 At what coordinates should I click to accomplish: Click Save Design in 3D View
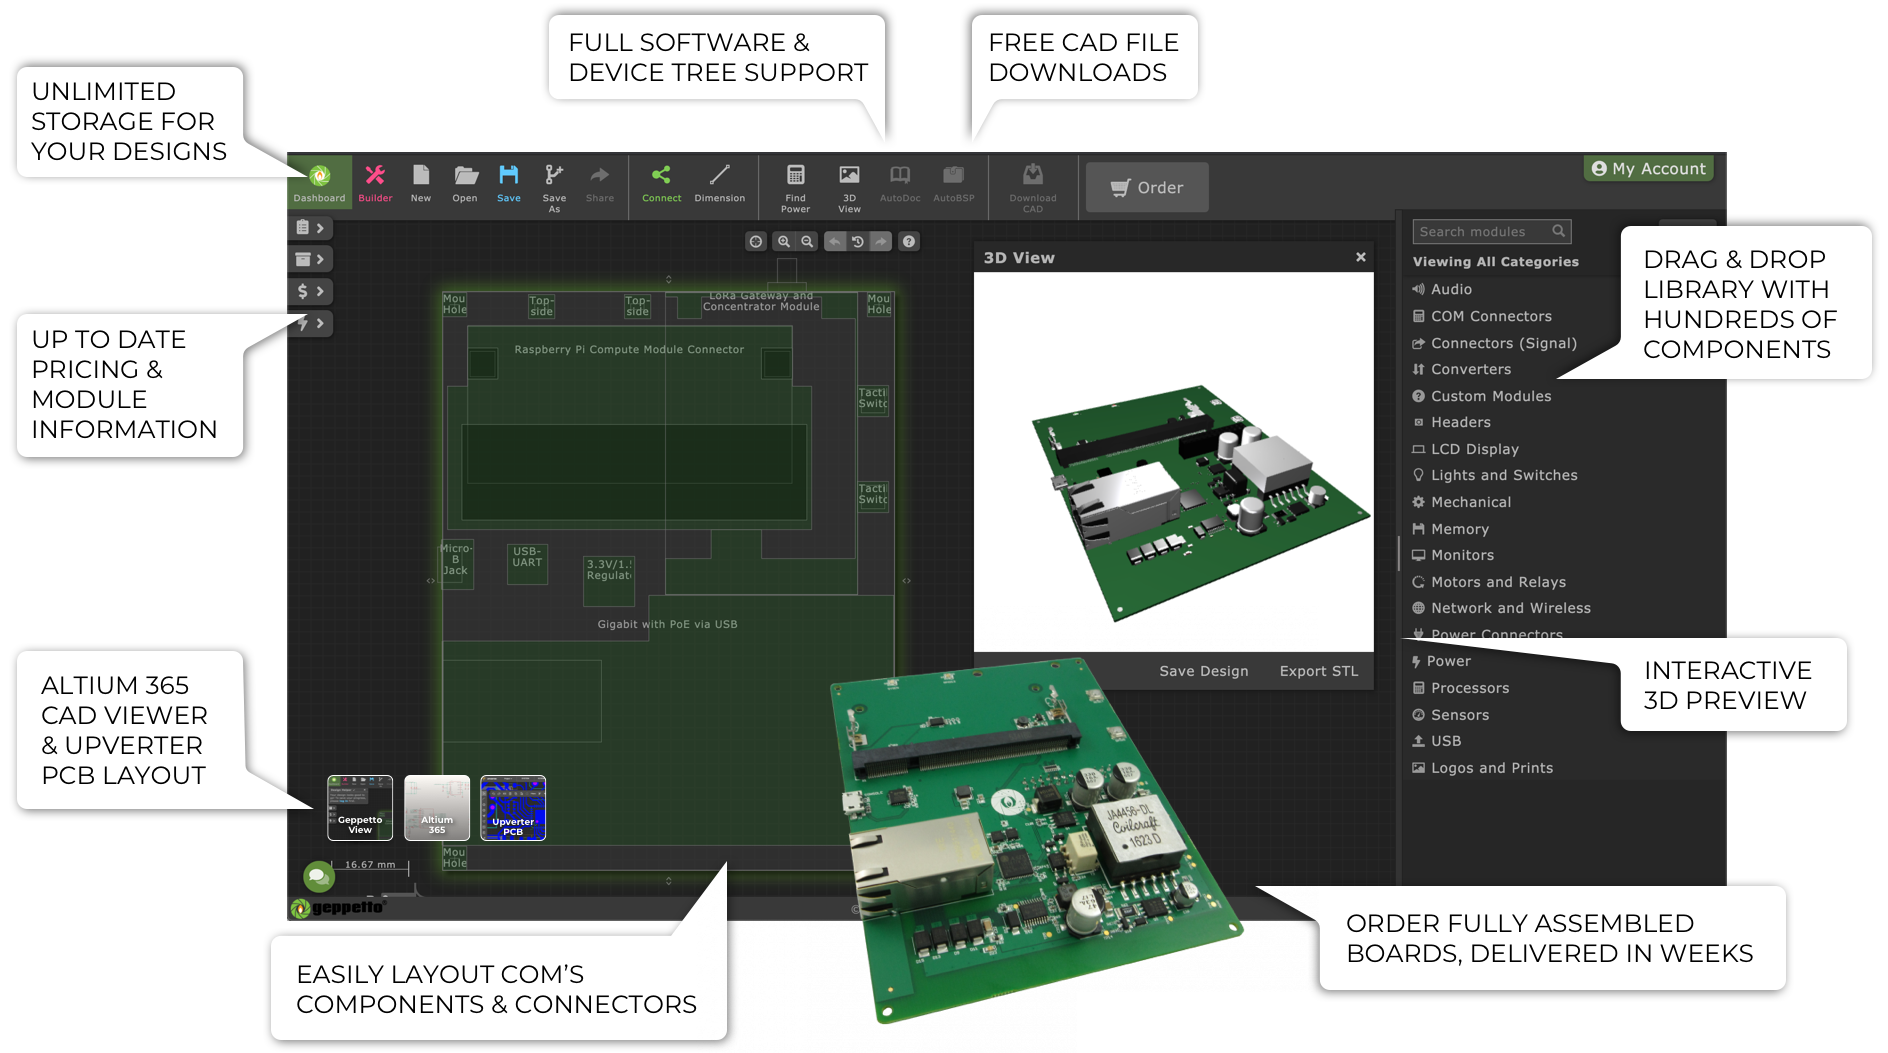[x=1203, y=671]
